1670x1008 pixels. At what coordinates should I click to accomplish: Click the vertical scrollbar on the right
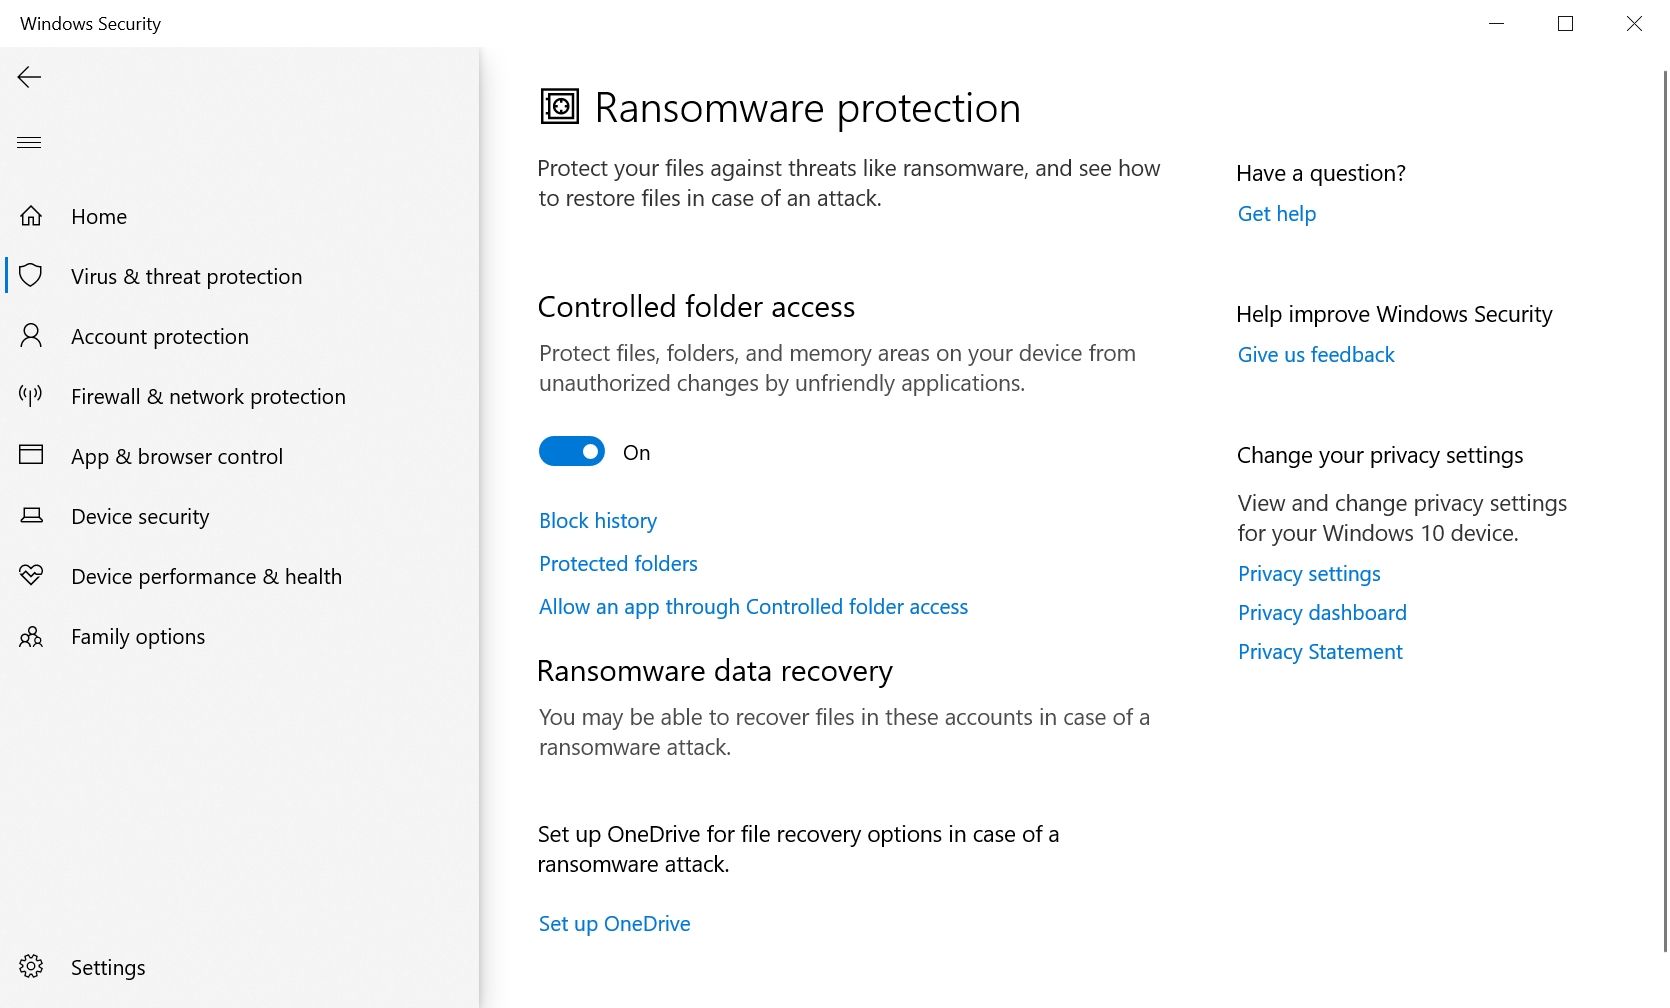1665,500
